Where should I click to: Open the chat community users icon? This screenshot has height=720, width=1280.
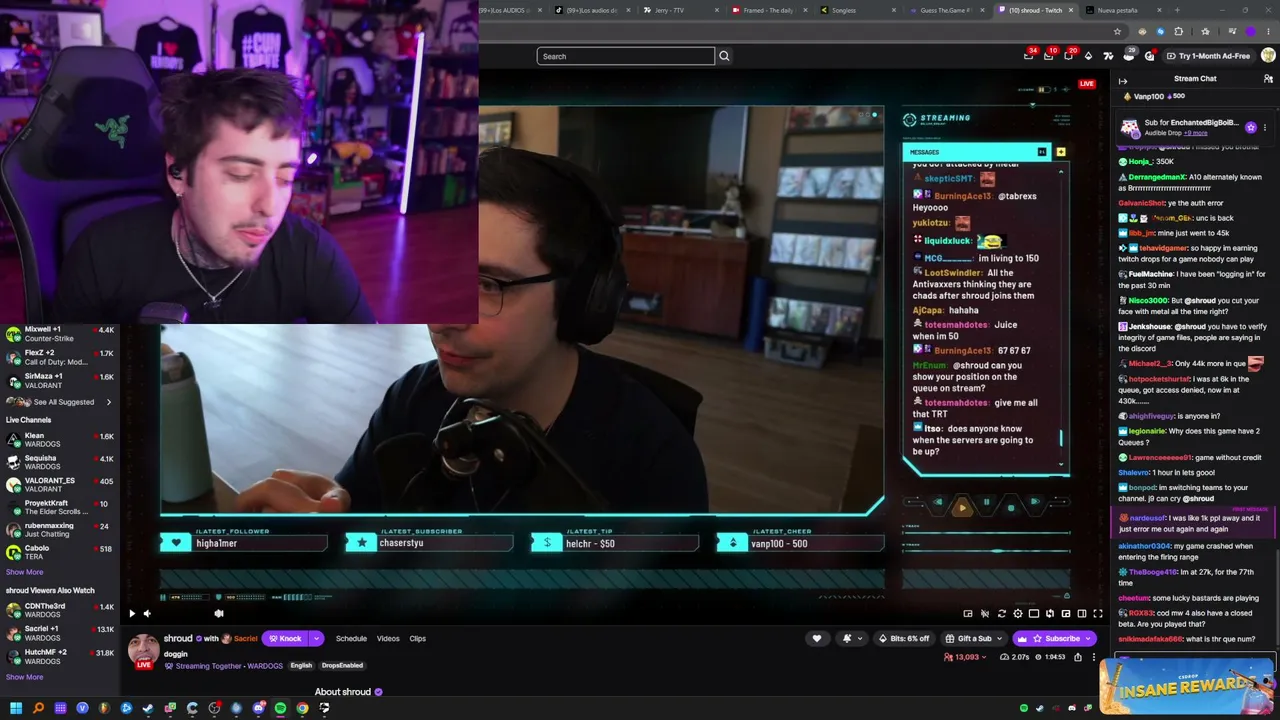pos(1268,79)
